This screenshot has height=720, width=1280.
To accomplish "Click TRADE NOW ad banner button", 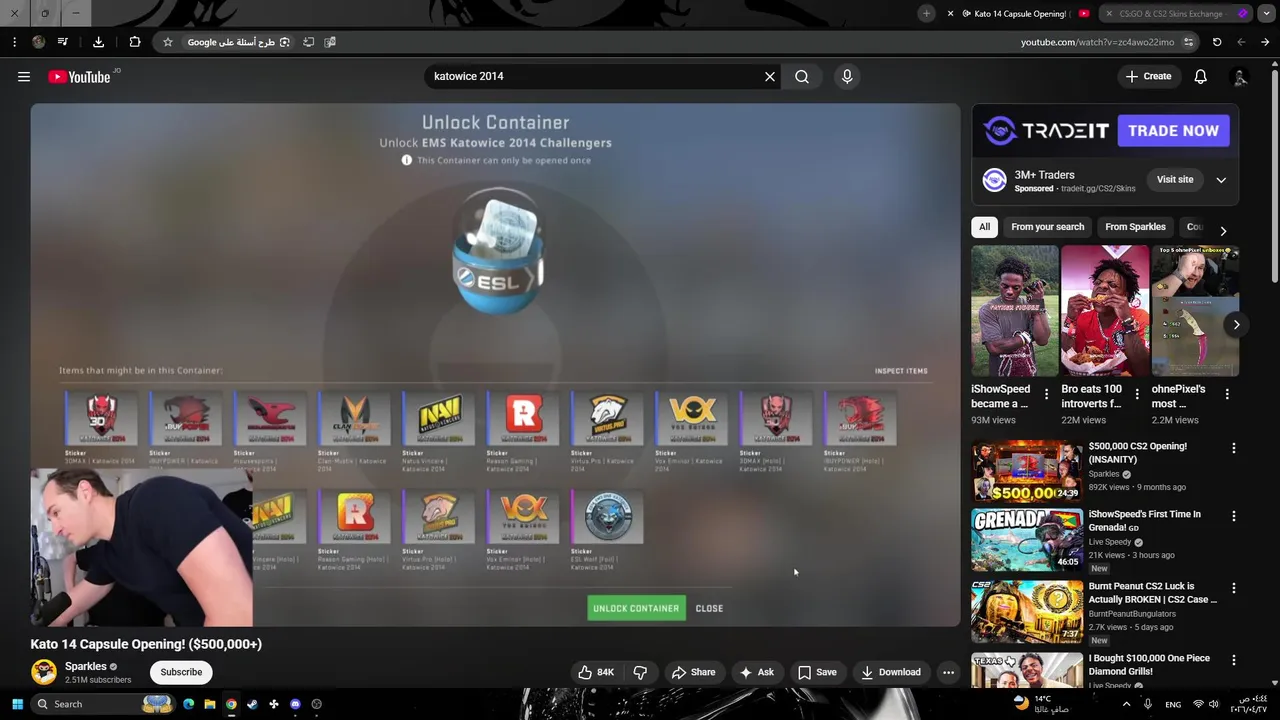I will (x=1173, y=130).
